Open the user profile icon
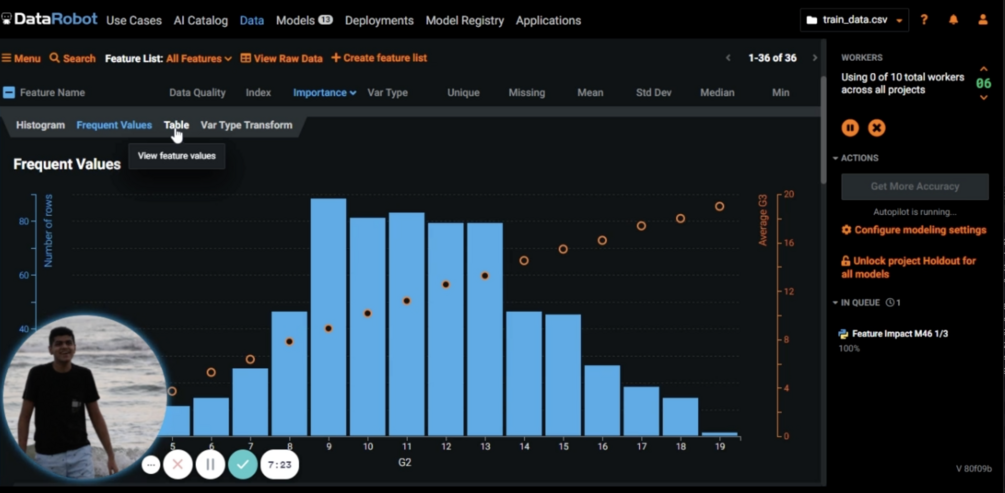The height and width of the screenshot is (493, 1005). coord(983,20)
